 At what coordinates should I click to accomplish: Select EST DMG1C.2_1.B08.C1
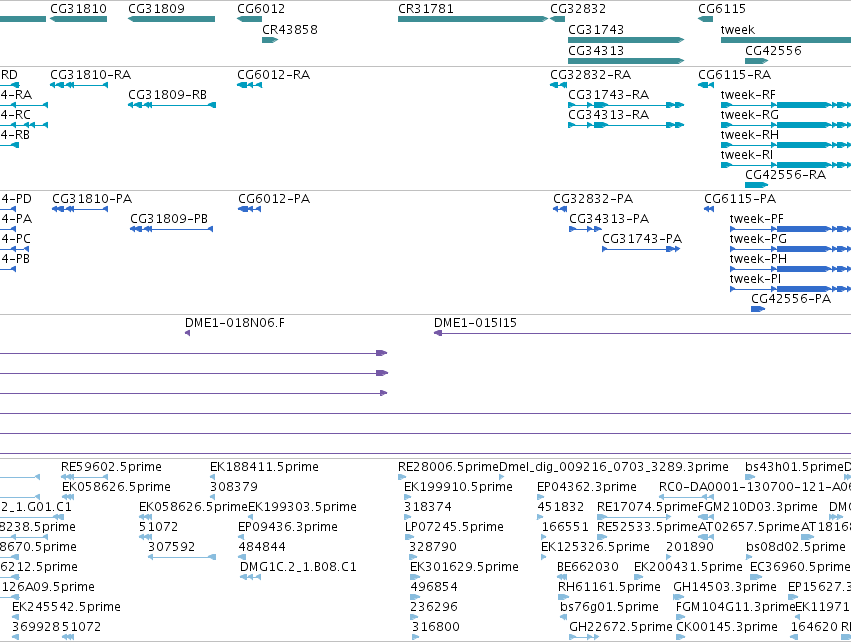click(x=298, y=567)
